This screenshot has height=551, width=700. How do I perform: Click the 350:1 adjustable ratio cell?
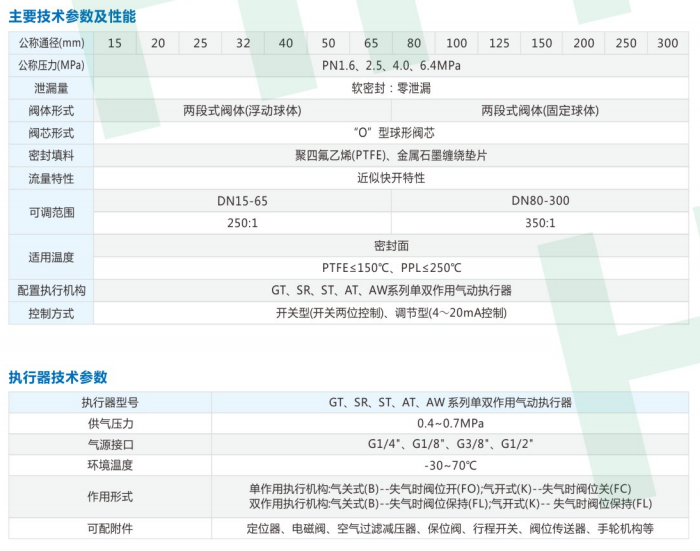pos(539,222)
